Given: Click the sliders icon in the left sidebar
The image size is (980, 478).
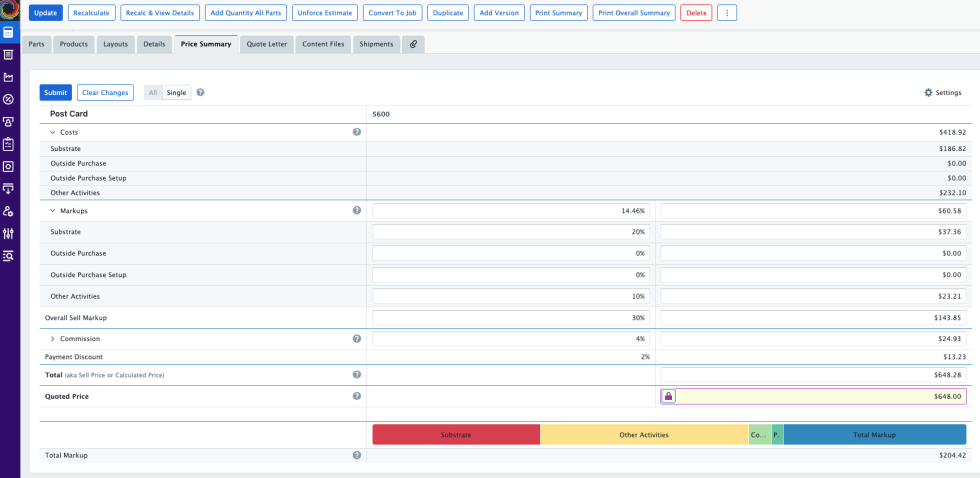Looking at the screenshot, I should [8, 233].
